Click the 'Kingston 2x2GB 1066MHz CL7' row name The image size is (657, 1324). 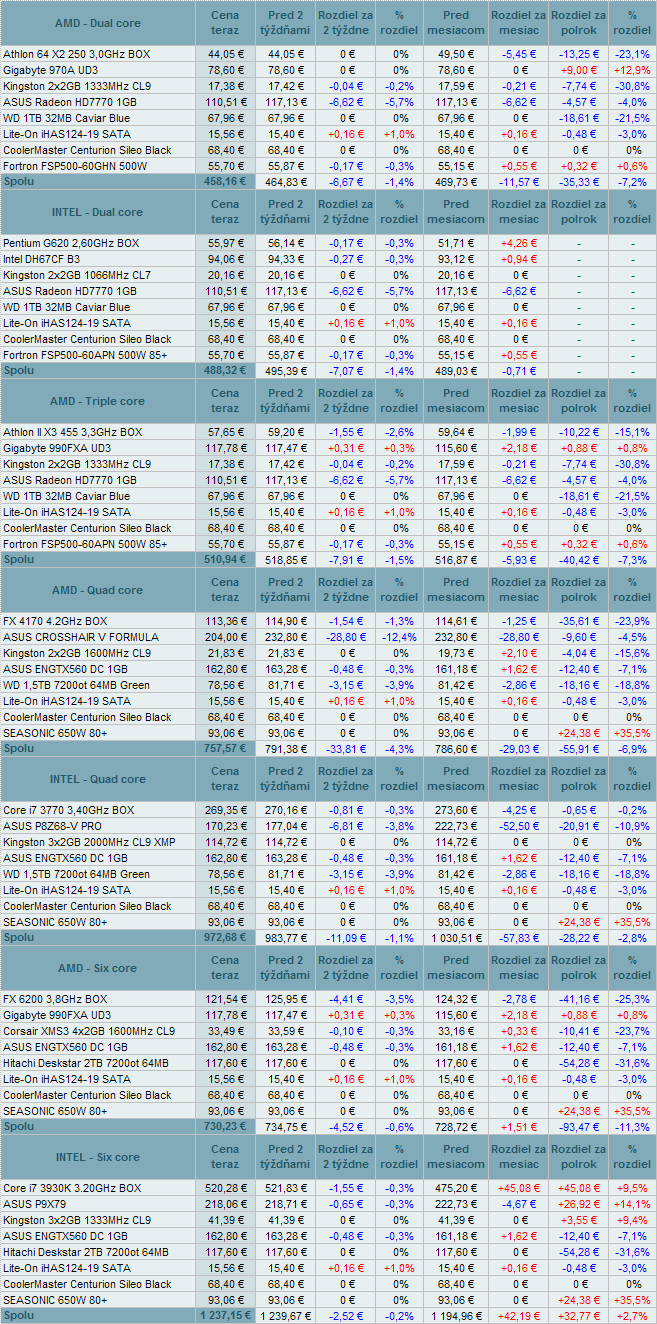click(x=77, y=275)
